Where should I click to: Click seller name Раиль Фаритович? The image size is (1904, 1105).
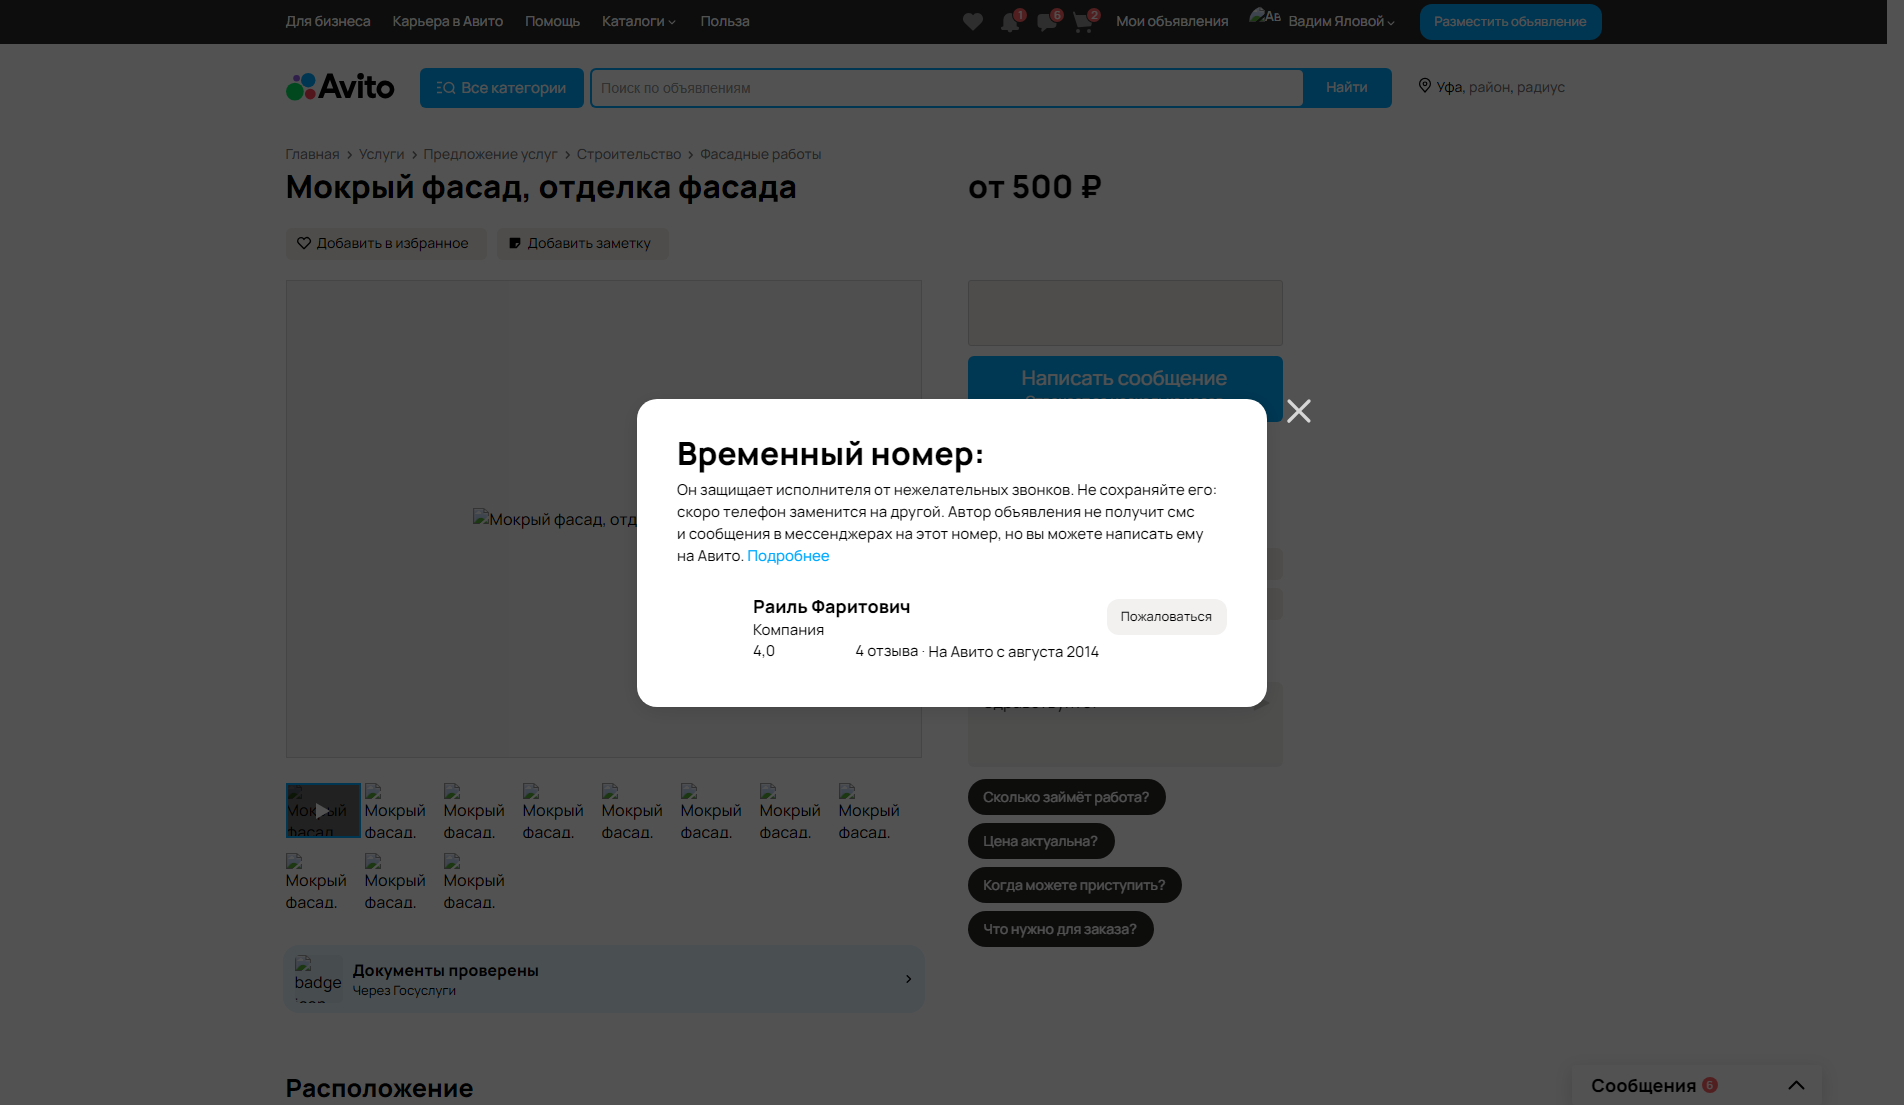(831, 607)
